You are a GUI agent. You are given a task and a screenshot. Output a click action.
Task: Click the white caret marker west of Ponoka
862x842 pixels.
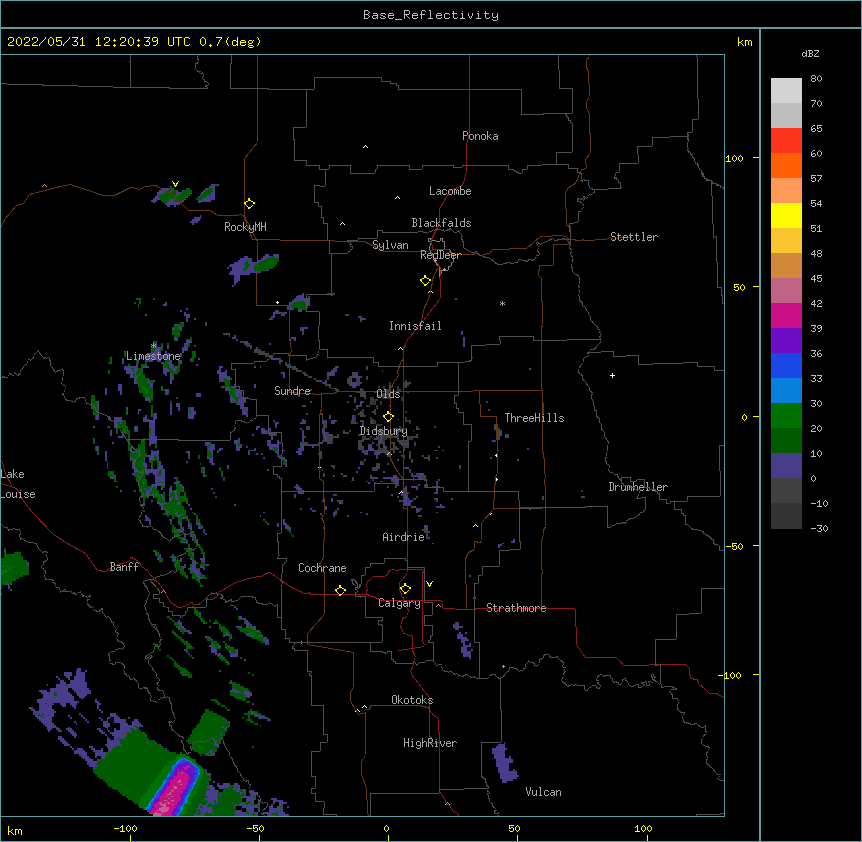coord(366,147)
